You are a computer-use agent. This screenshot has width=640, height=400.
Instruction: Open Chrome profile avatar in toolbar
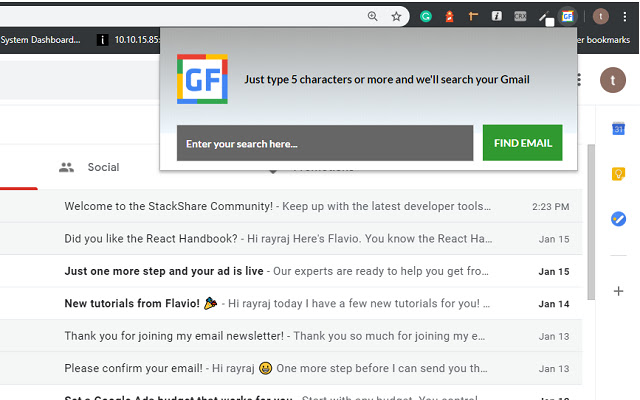click(600, 16)
